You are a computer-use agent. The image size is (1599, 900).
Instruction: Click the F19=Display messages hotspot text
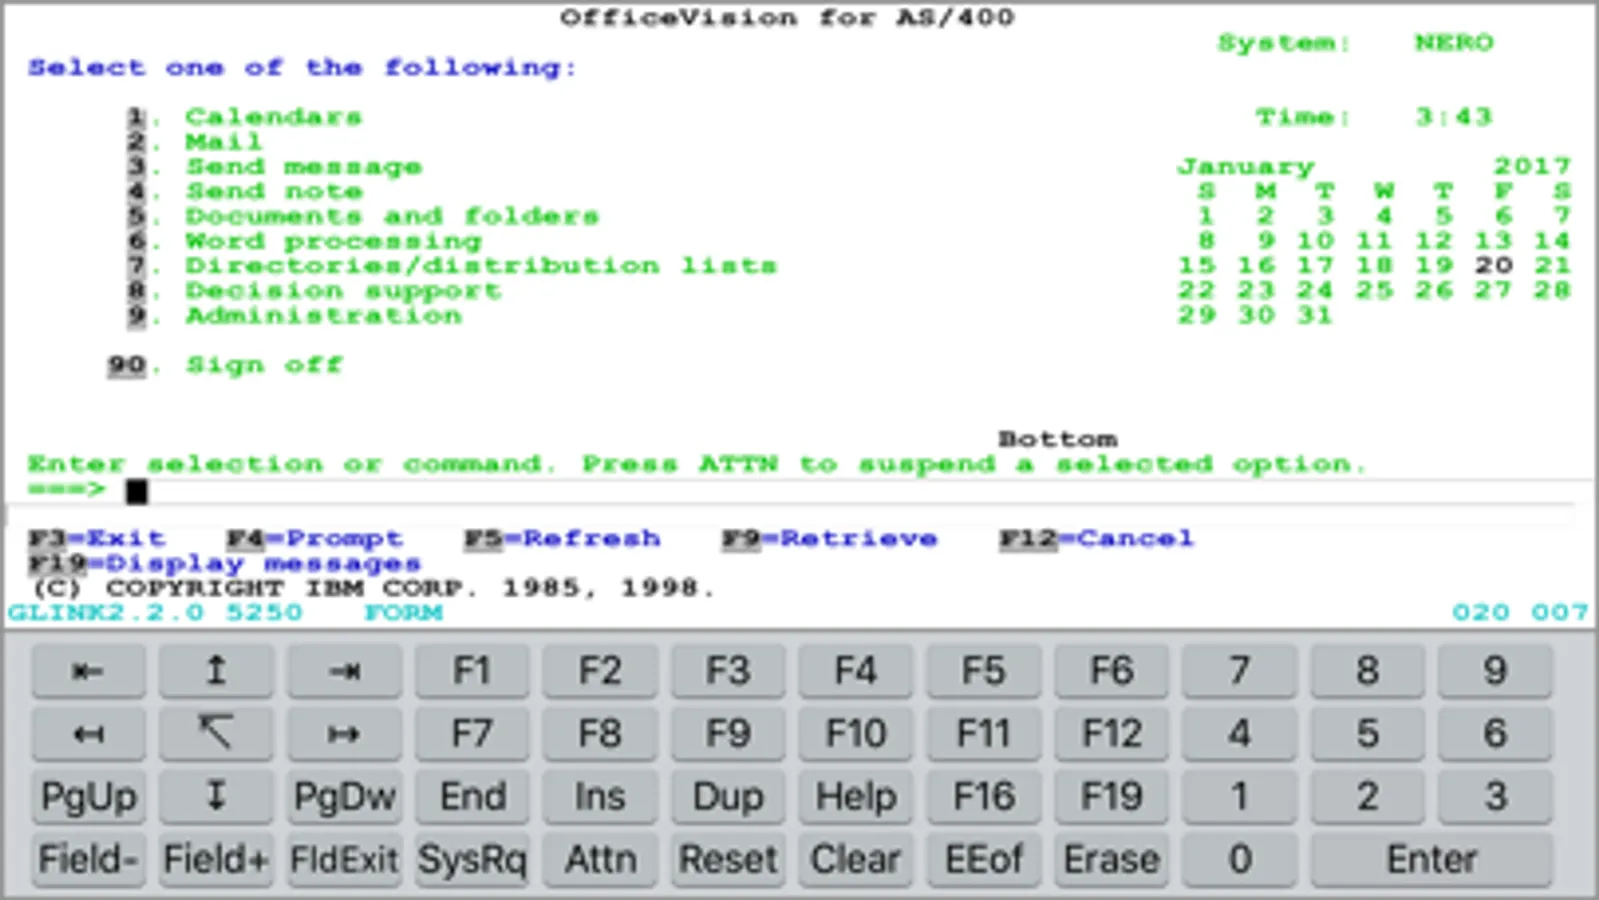[x=225, y=564]
